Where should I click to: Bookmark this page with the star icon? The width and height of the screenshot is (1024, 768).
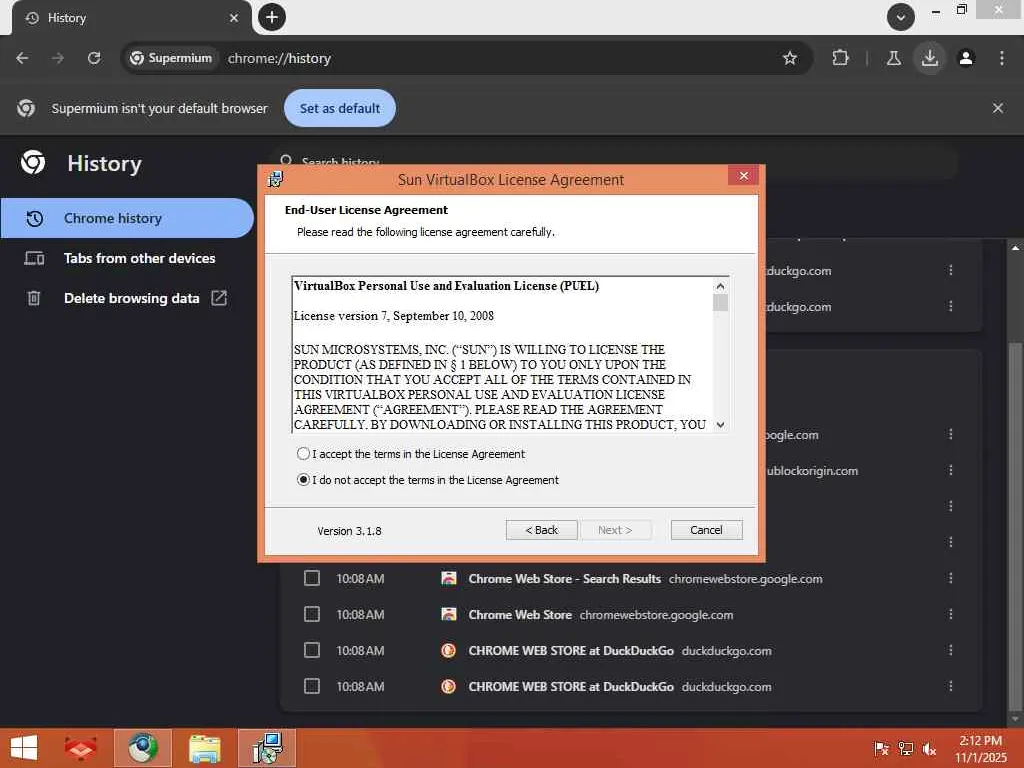tap(790, 58)
